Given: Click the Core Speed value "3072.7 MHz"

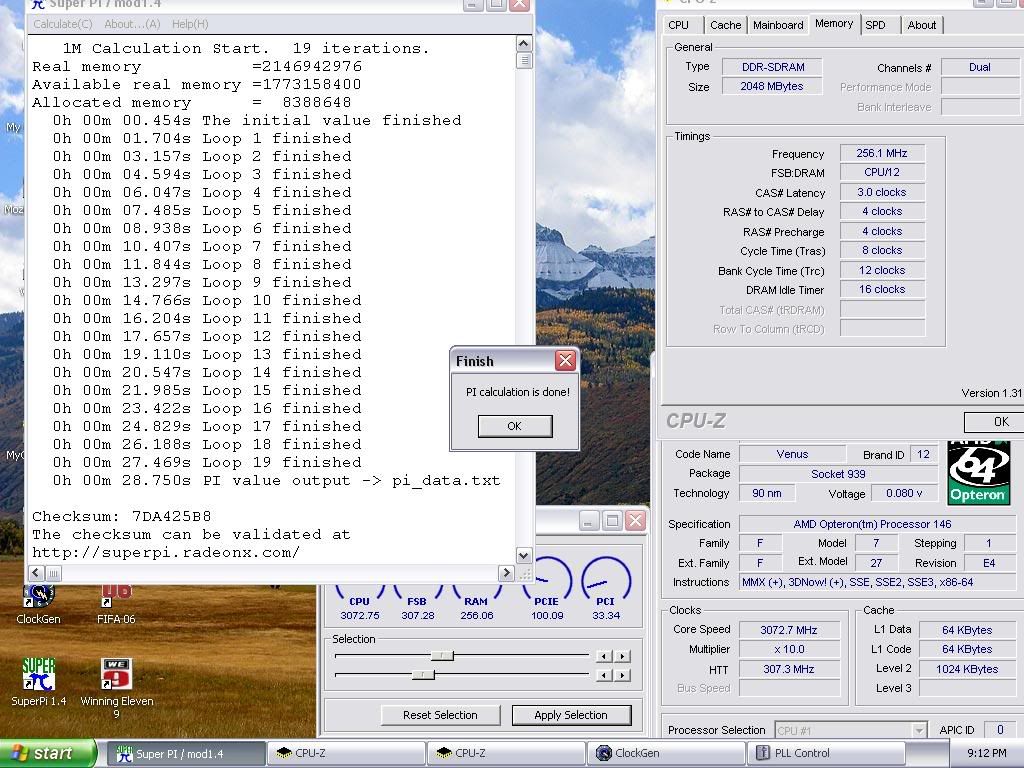Looking at the screenshot, I should point(789,630).
